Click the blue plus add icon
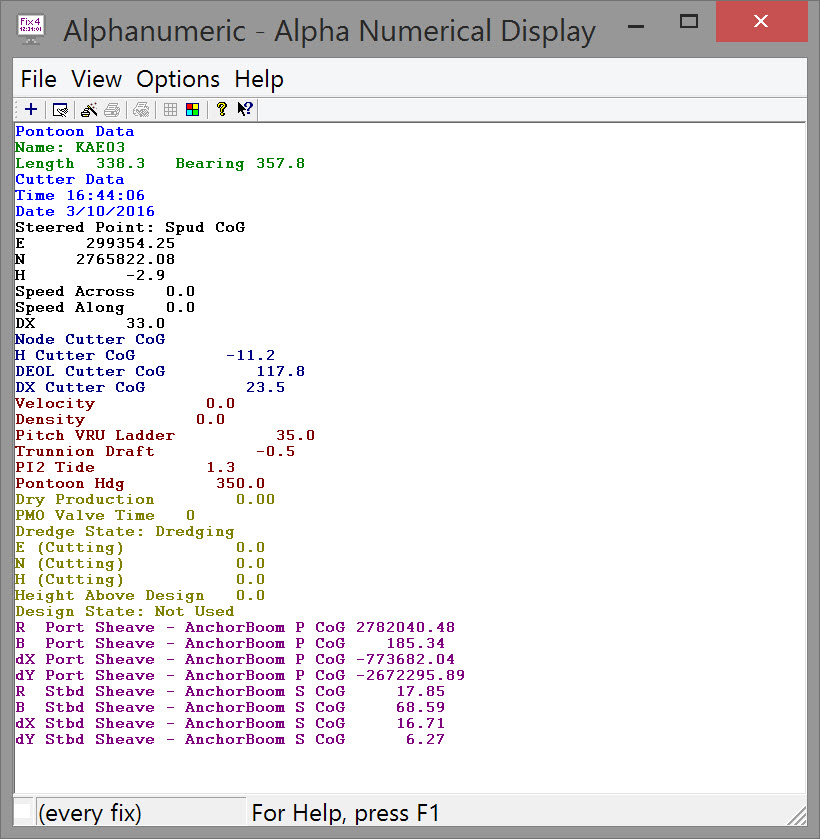This screenshot has height=839, width=820. pyautogui.click(x=31, y=110)
